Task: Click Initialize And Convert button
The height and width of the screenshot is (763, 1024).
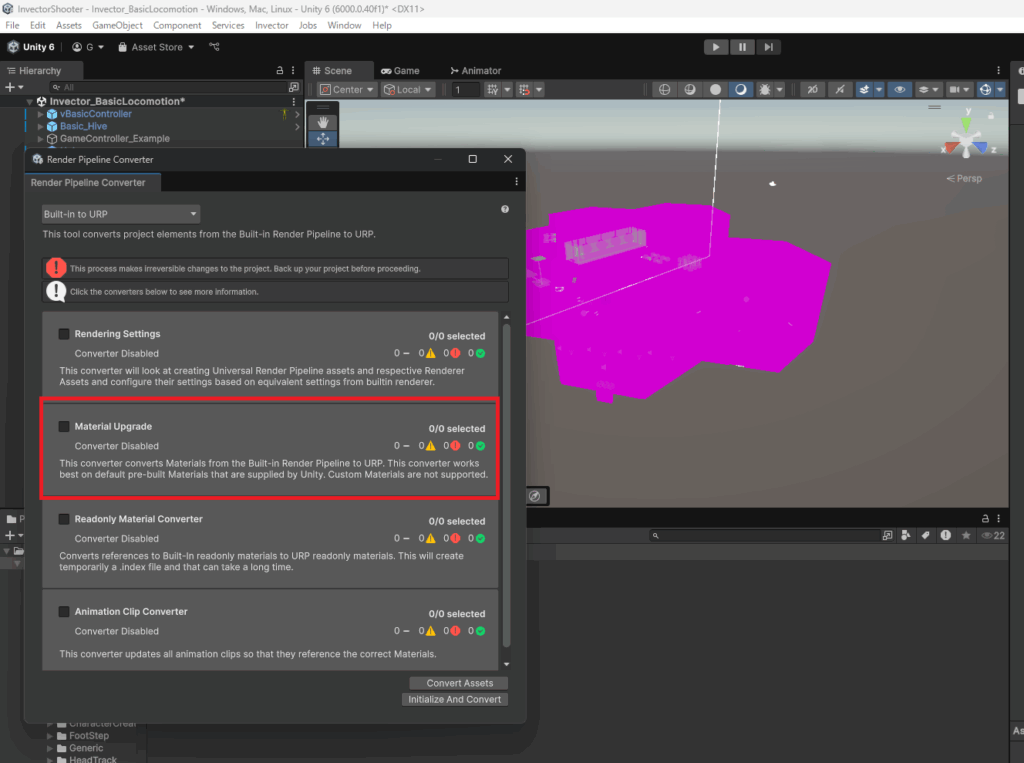Action: coord(455,699)
